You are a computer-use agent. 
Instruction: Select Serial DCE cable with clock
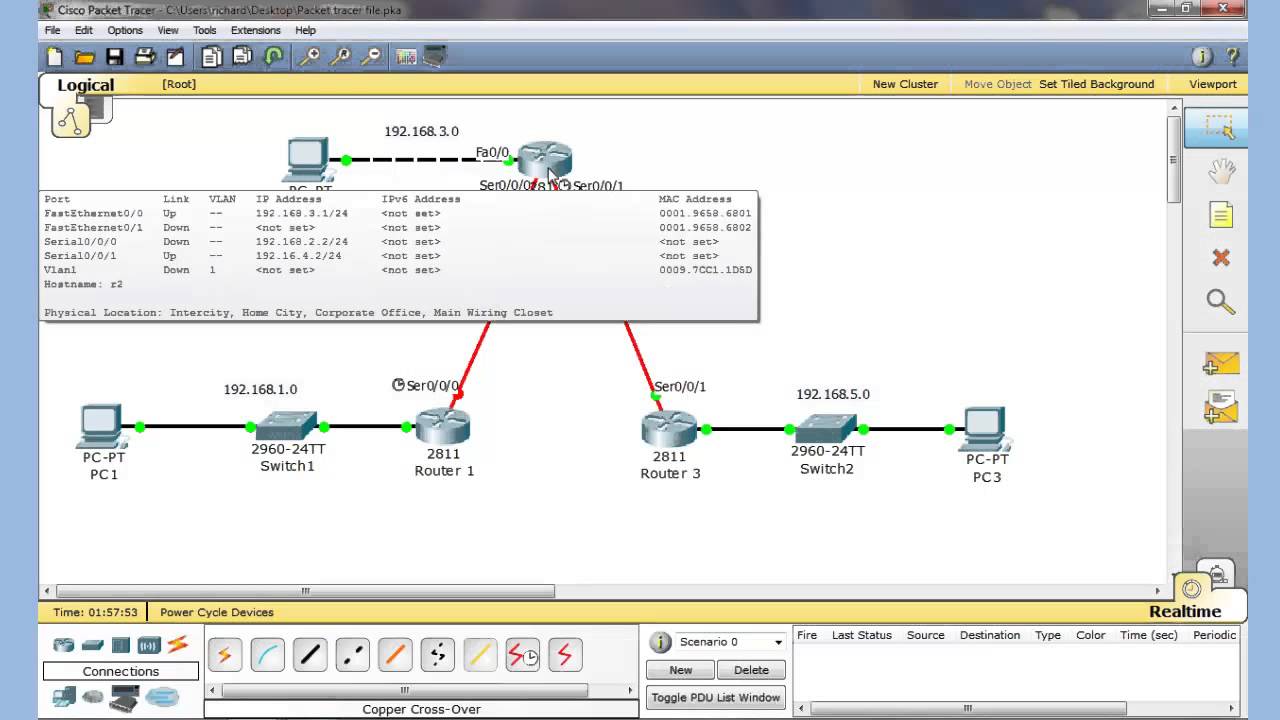(523, 656)
